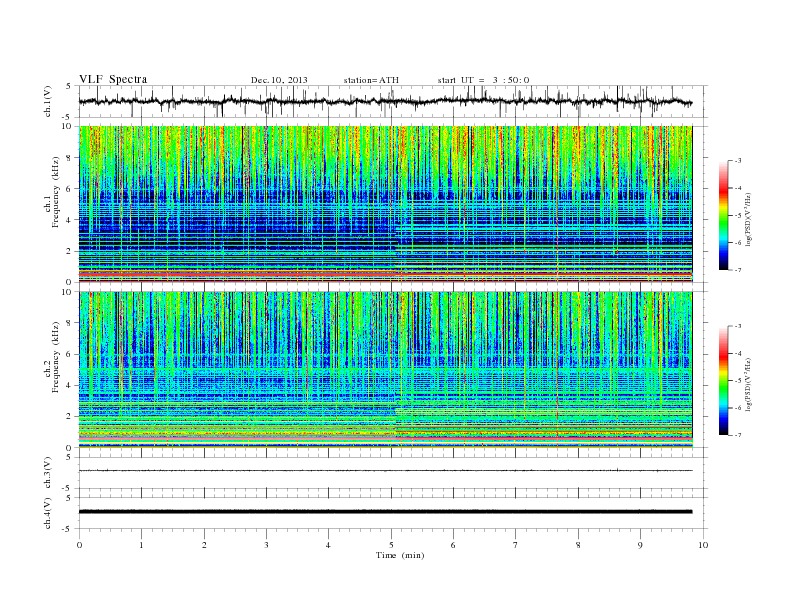Screen dimensions: 792x612
Task: Click the '4' tick on Time axis
Action: (x=328, y=545)
